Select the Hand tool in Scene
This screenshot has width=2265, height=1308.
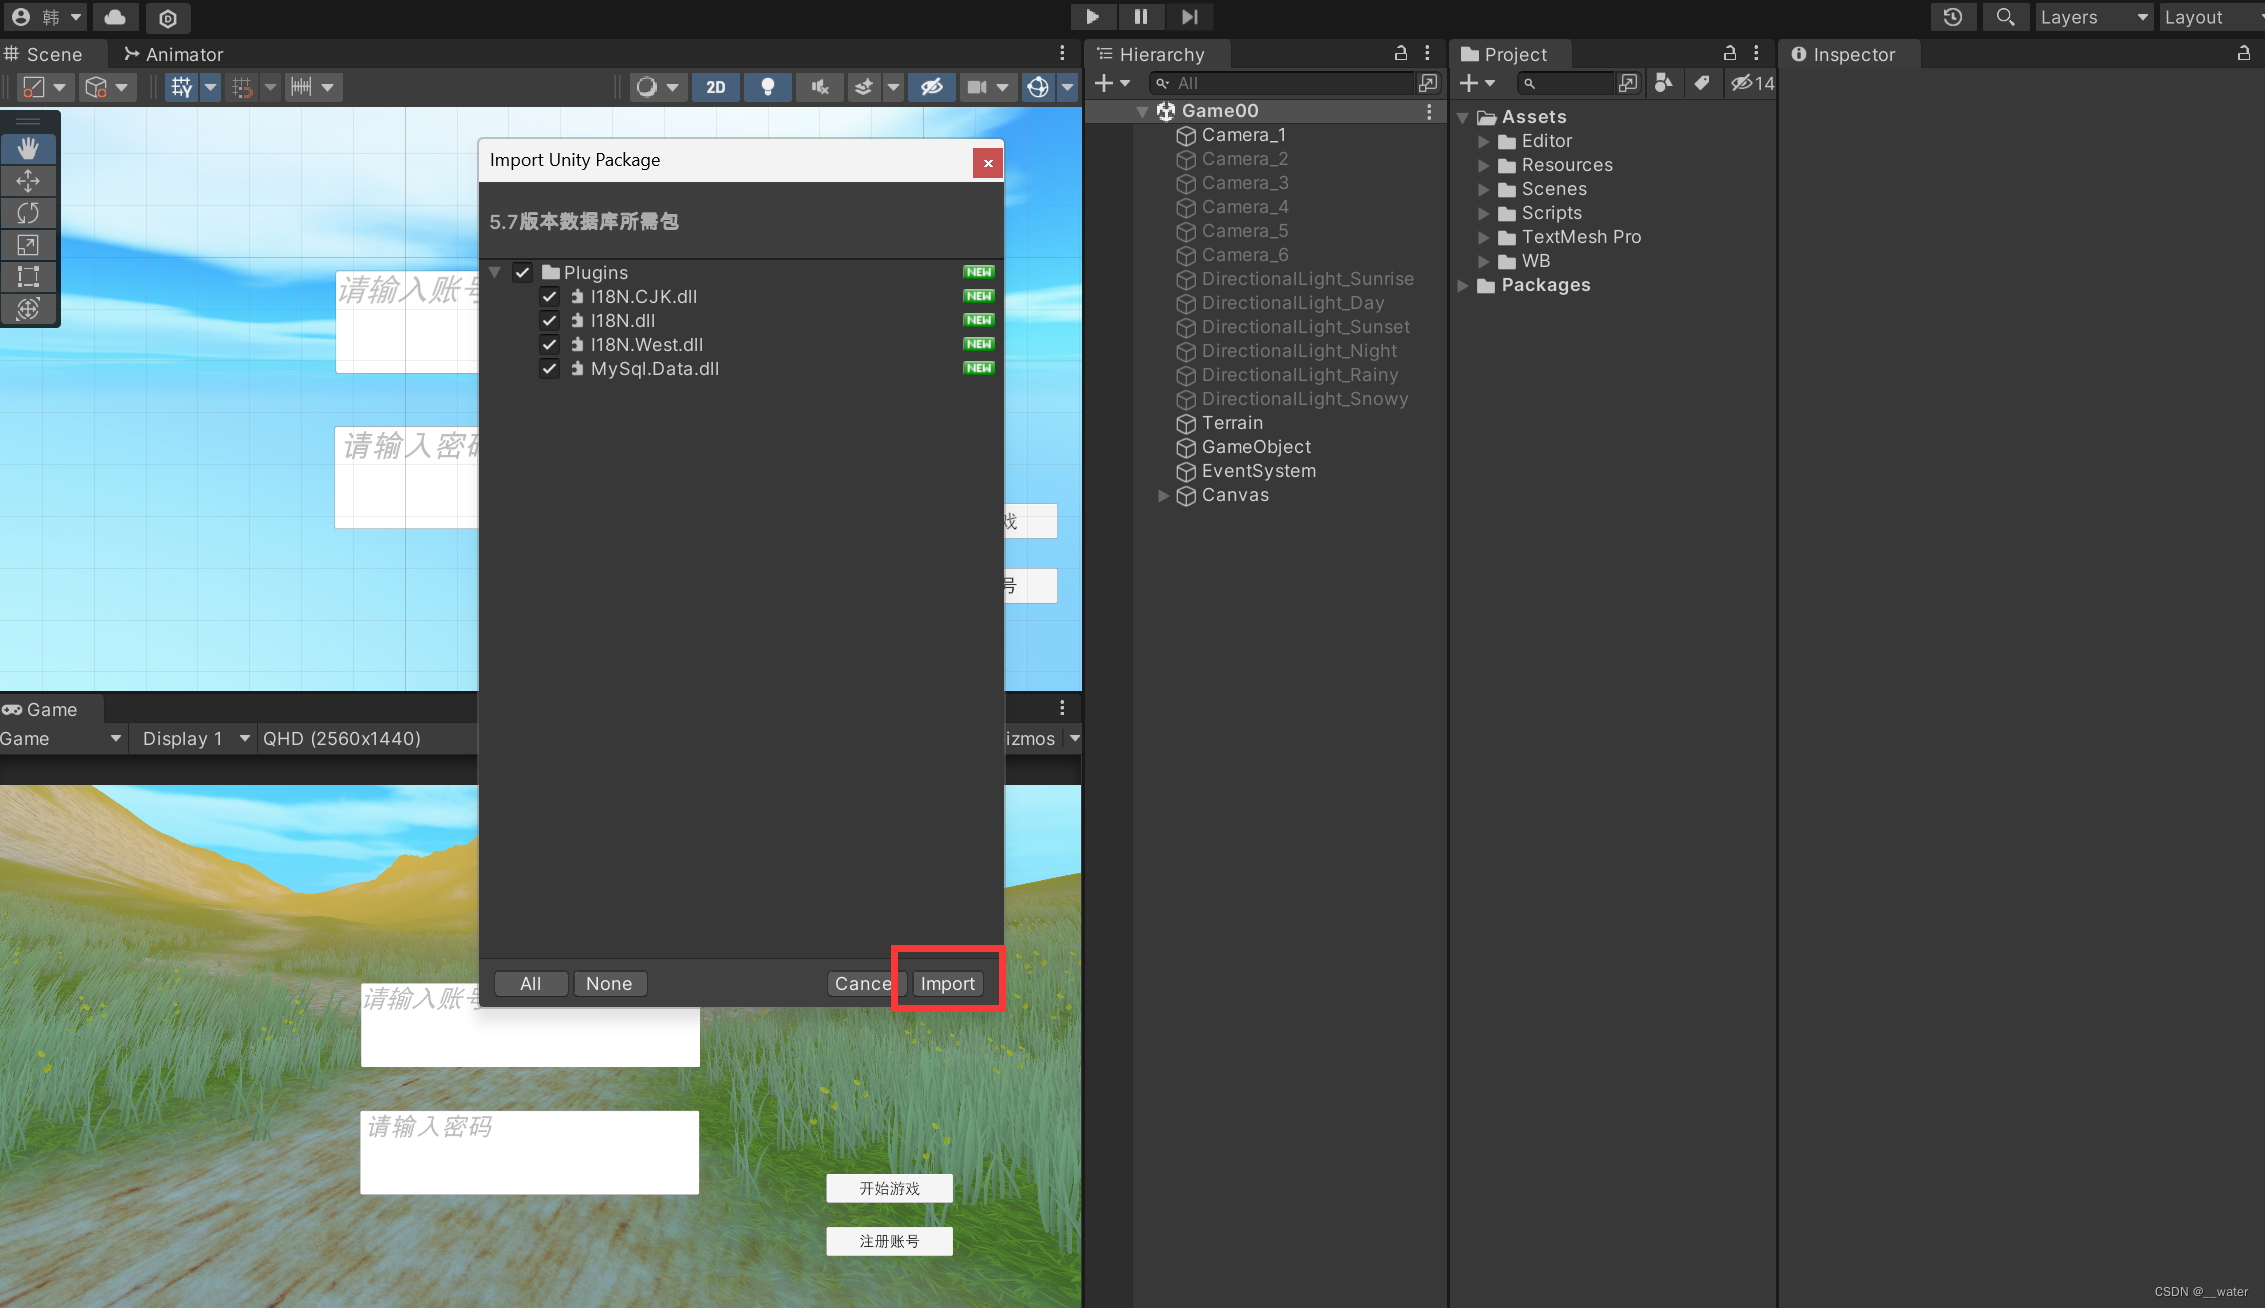[28, 149]
